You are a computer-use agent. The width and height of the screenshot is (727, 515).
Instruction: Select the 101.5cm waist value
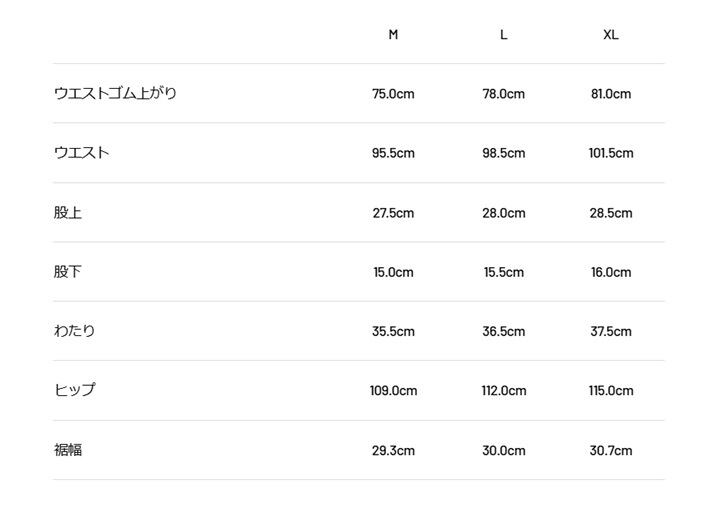(x=611, y=153)
